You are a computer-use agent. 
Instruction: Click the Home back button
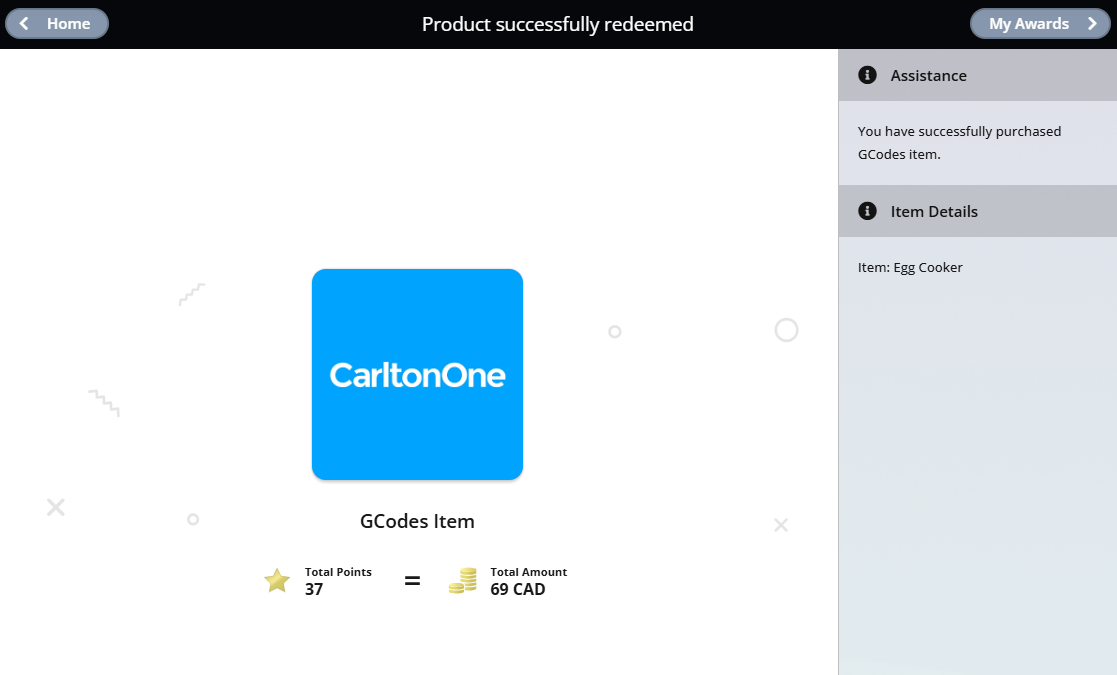57,24
